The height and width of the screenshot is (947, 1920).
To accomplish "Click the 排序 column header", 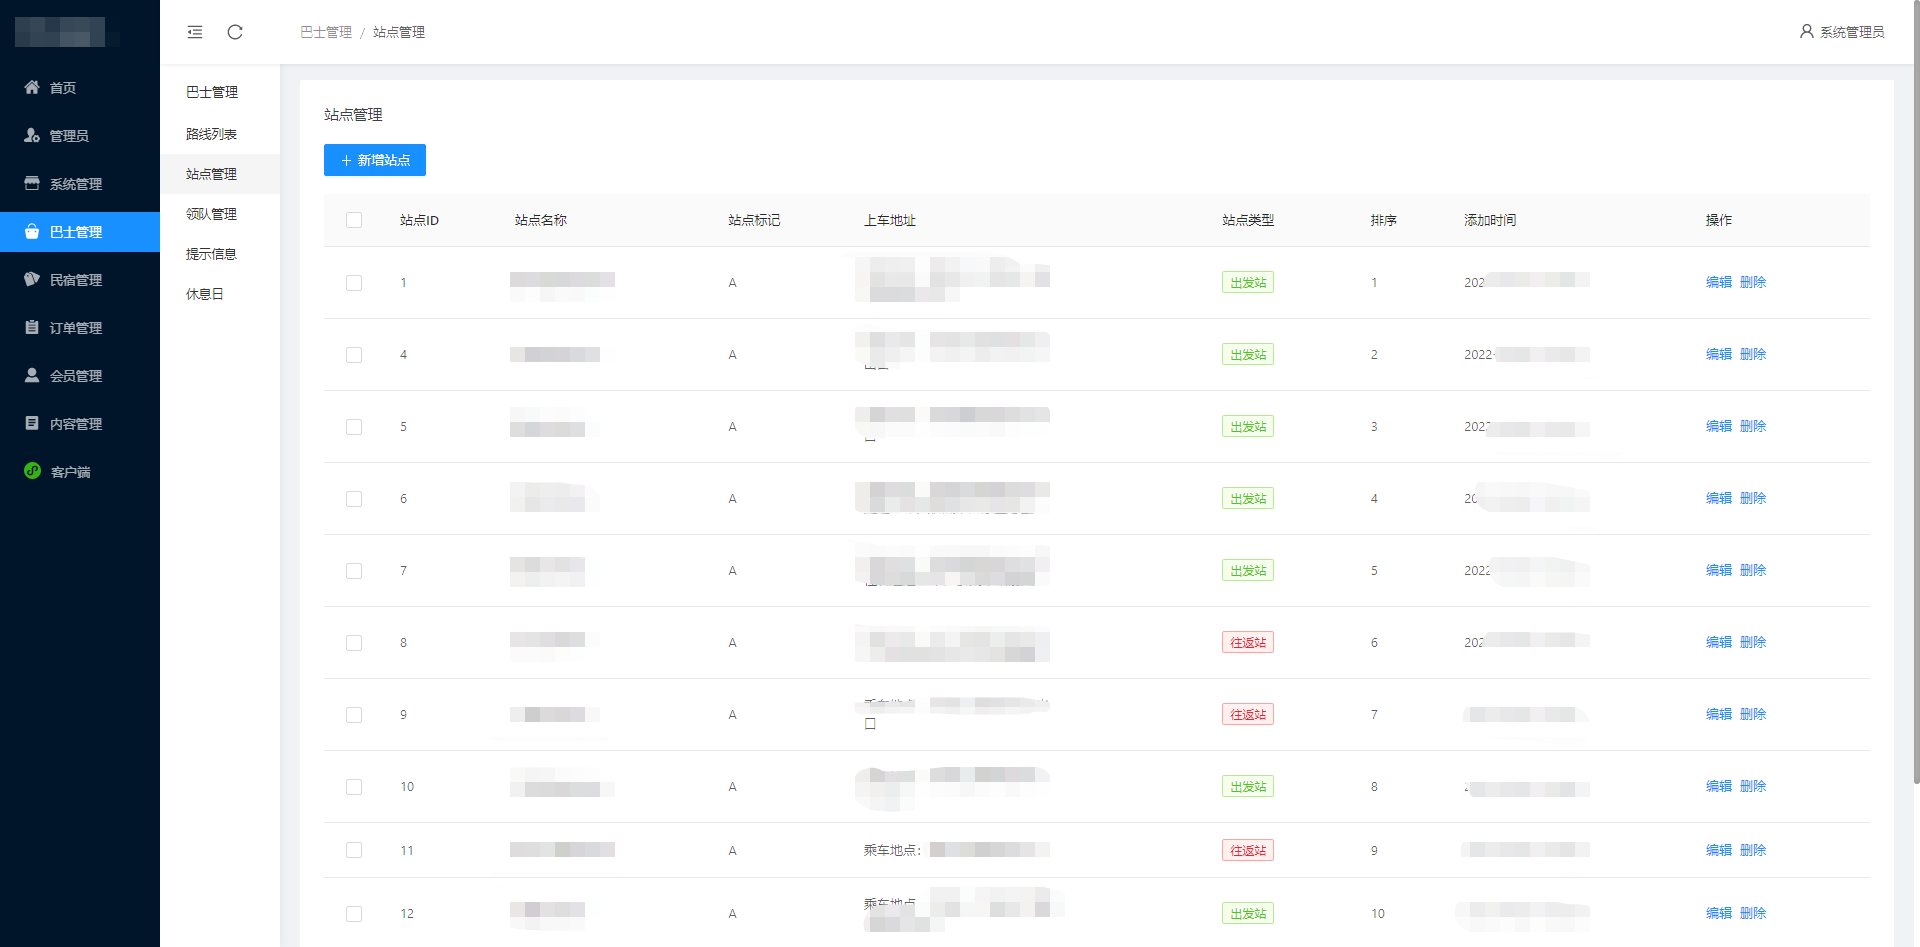I will [1384, 220].
